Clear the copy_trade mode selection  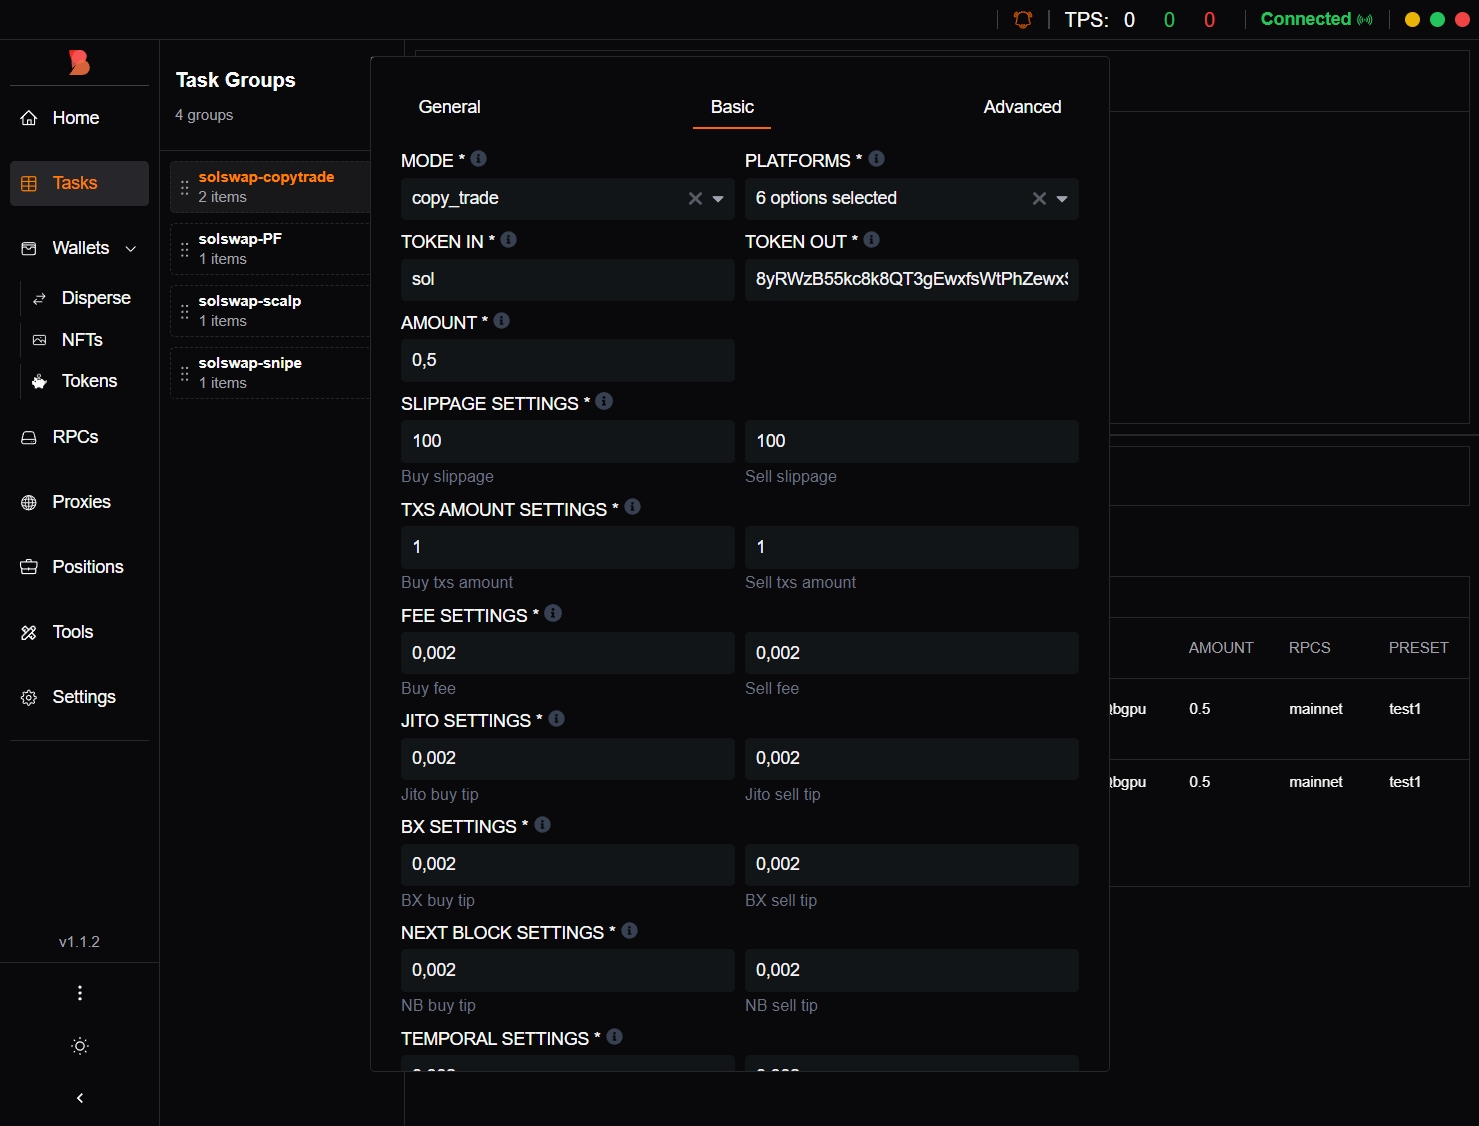click(x=695, y=199)
